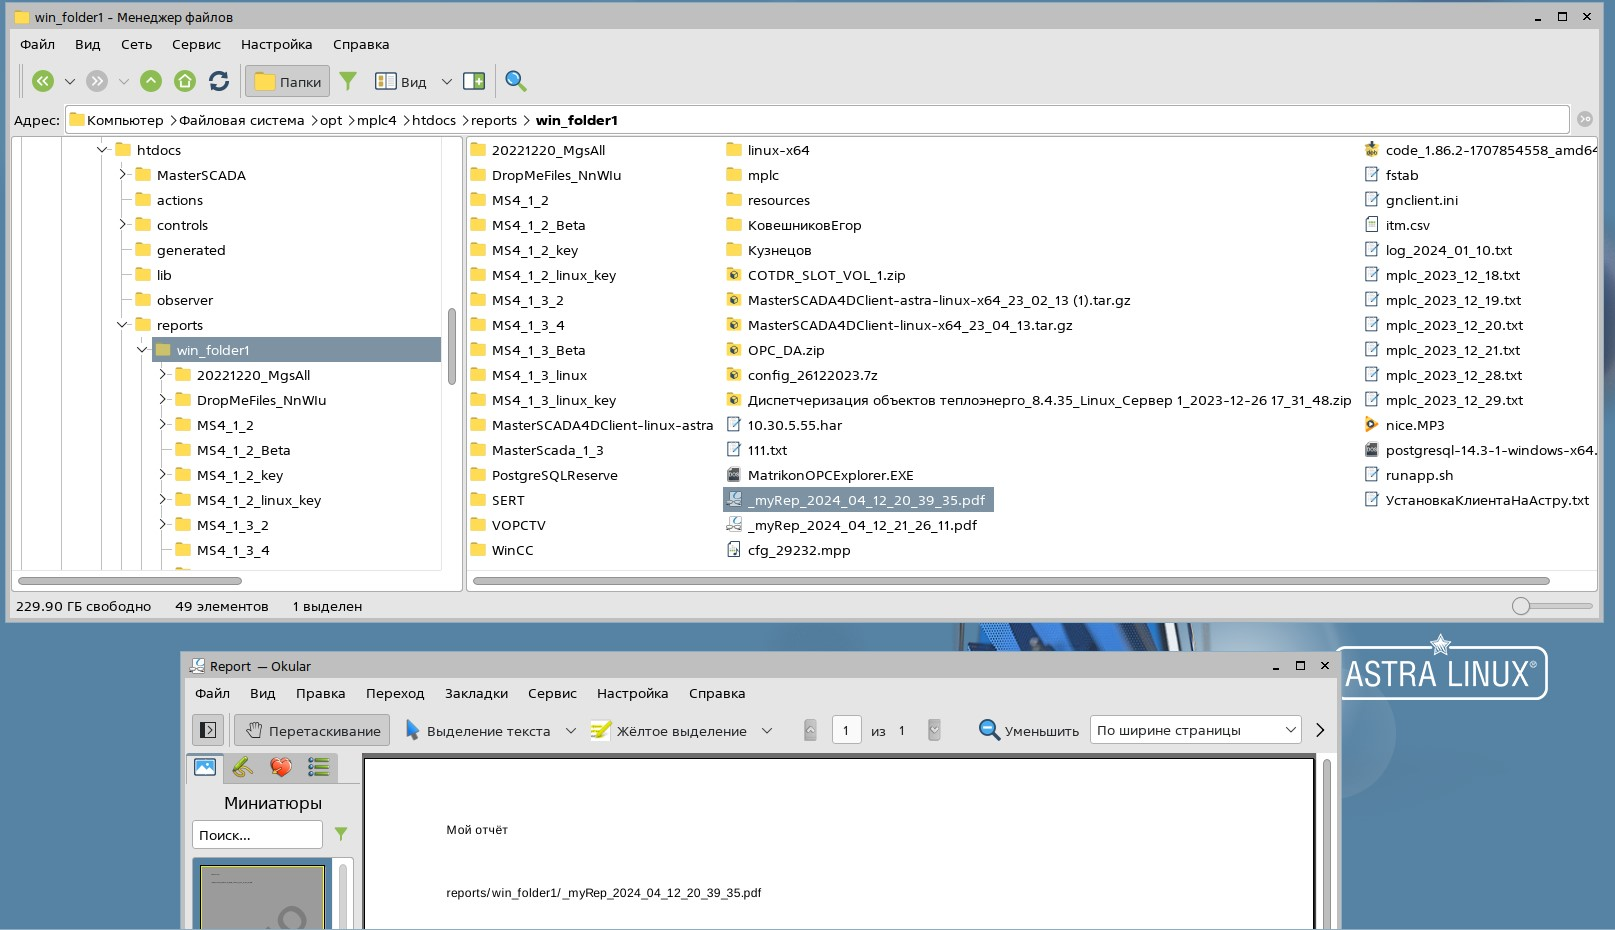
Task: Enable Перетаскивание browse mode
Action: coord(313,731)
